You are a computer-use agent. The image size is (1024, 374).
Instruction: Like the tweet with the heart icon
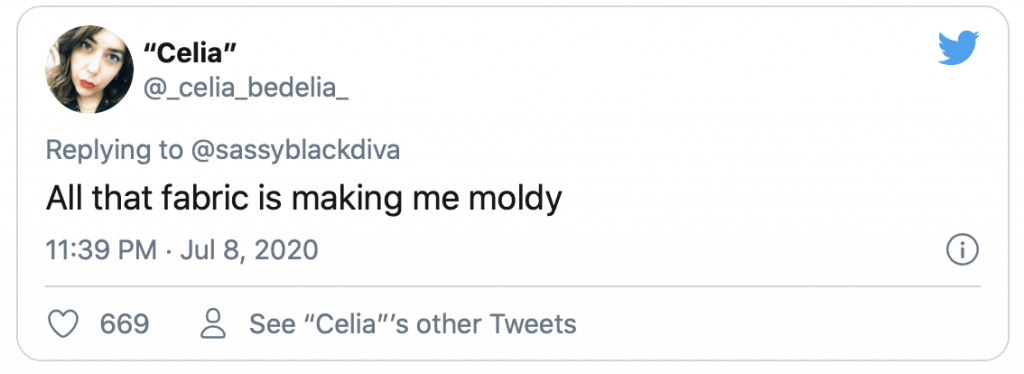coord(63,324)
